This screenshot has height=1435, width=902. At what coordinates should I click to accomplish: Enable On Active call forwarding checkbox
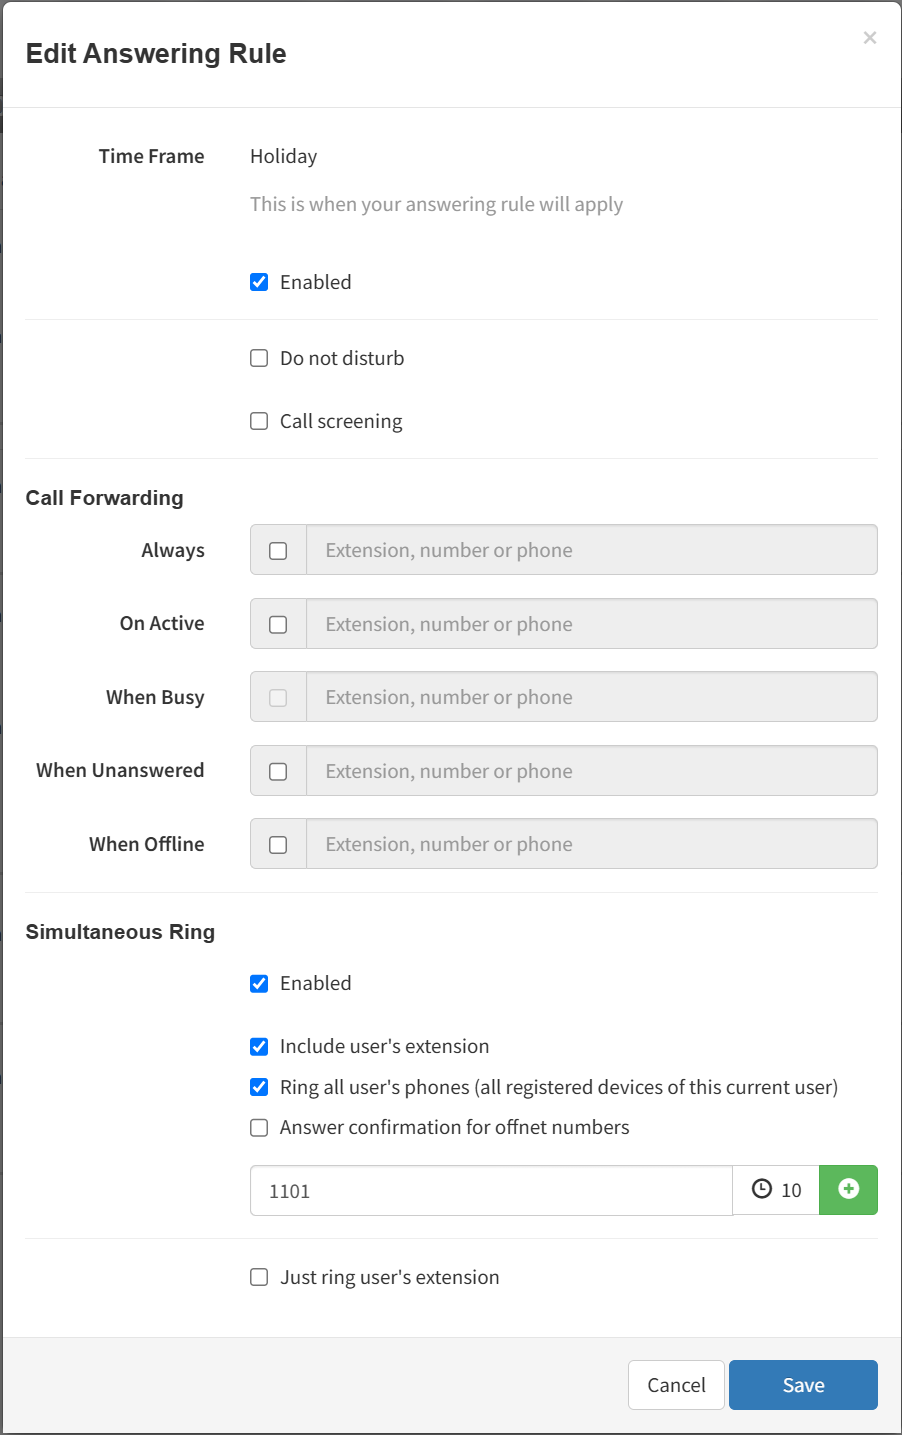click(278, 624)
